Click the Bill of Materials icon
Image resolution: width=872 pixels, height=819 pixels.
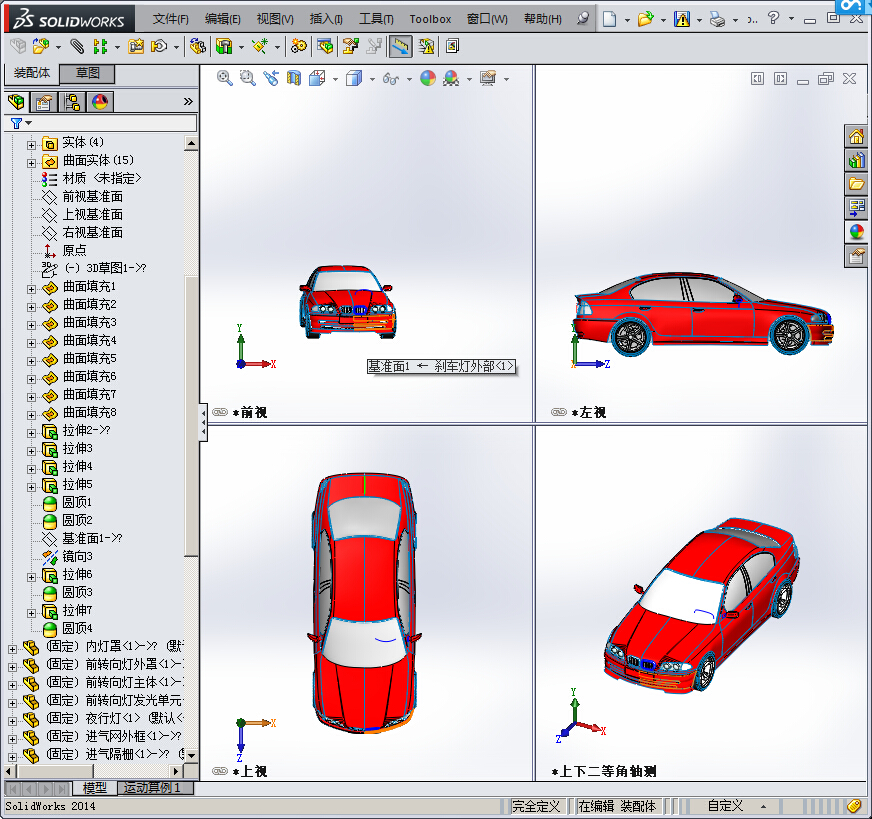click(x=325, y=46)
